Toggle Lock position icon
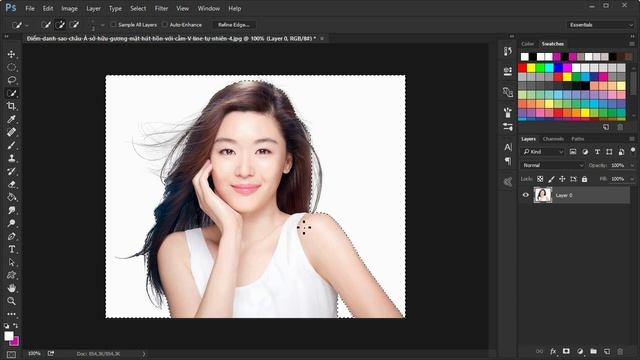This screenshot has width=640, height=360. pyautogui.click(x=562, y=179)
